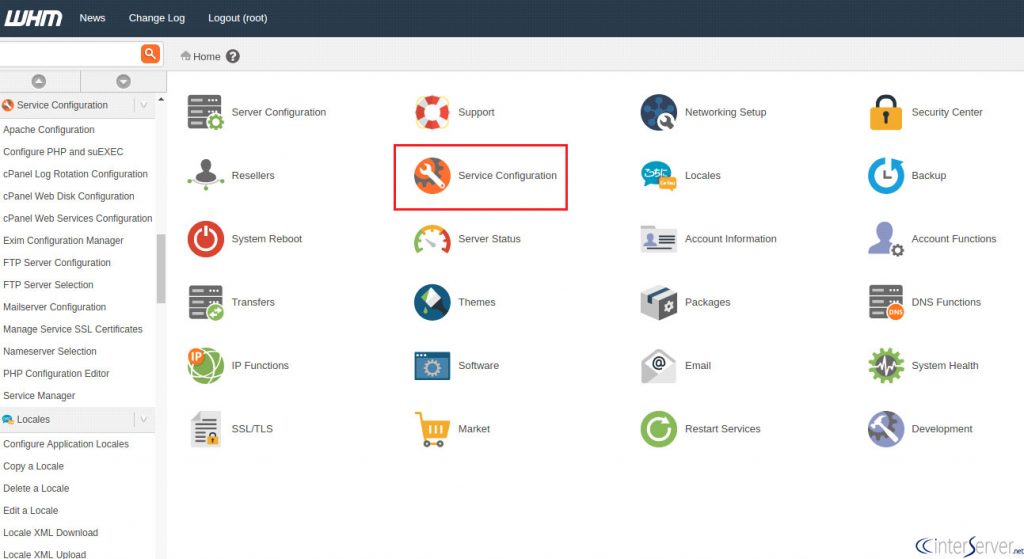Open the SSL/TLS certificate icon
Viewport: 1024px width, 559px height.
point(206,429)
